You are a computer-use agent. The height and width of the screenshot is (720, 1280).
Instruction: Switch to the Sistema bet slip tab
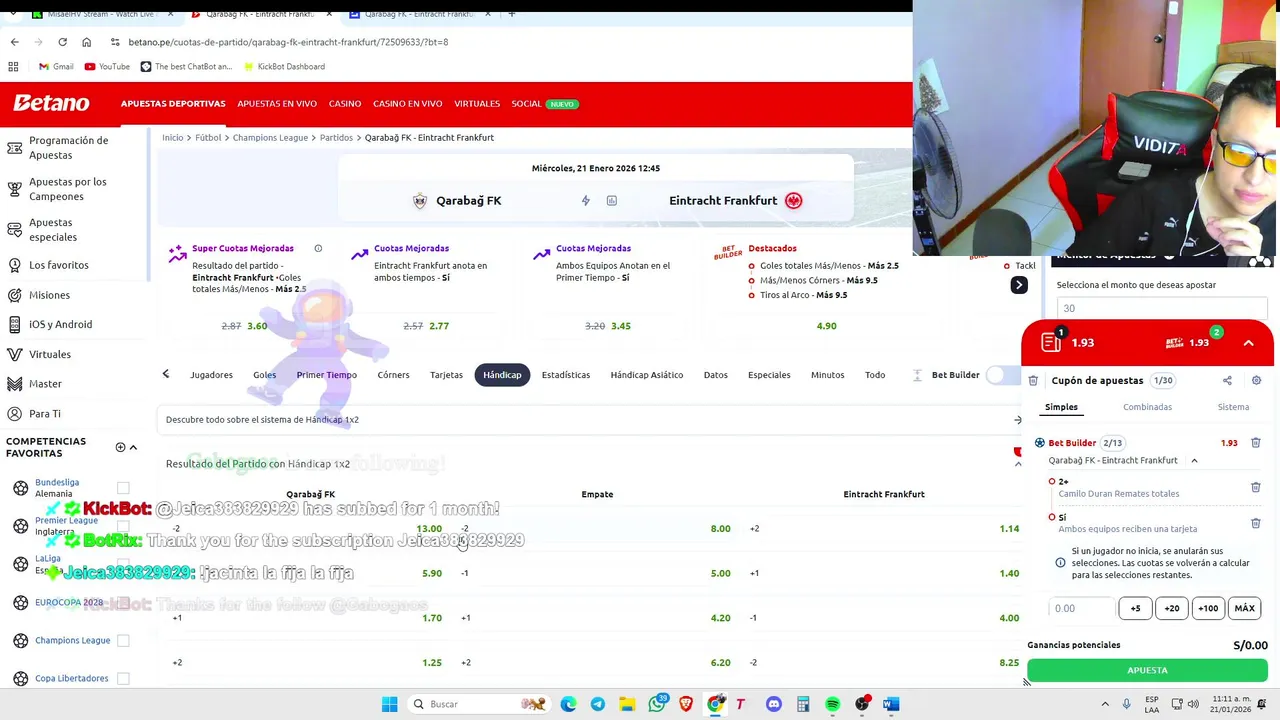pos(1233,407)
